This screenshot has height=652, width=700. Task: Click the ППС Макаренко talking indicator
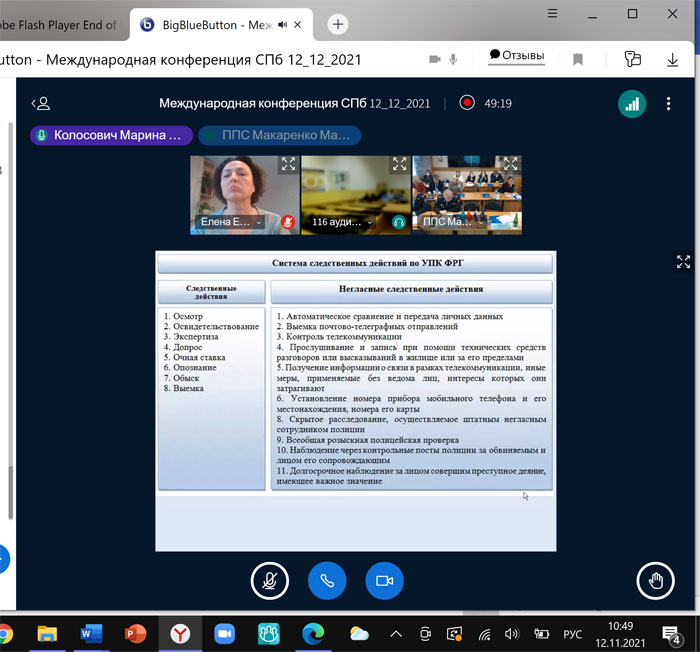point(280,135)
